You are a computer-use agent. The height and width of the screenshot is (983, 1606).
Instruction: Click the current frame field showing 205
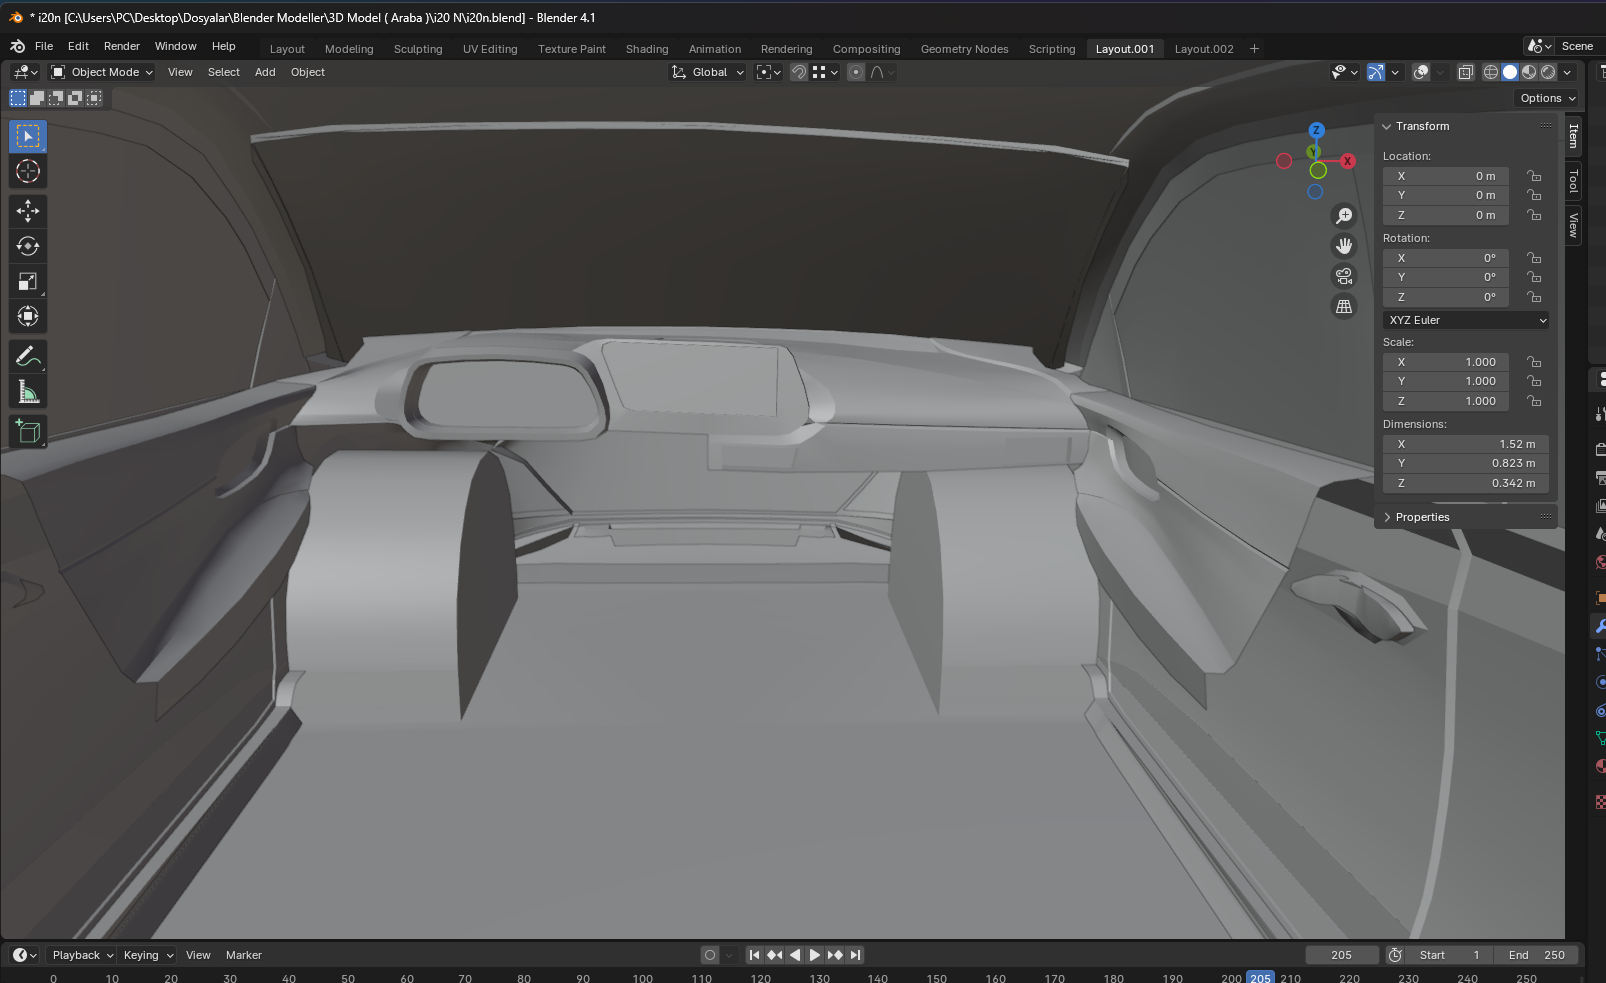(1342, 955)
